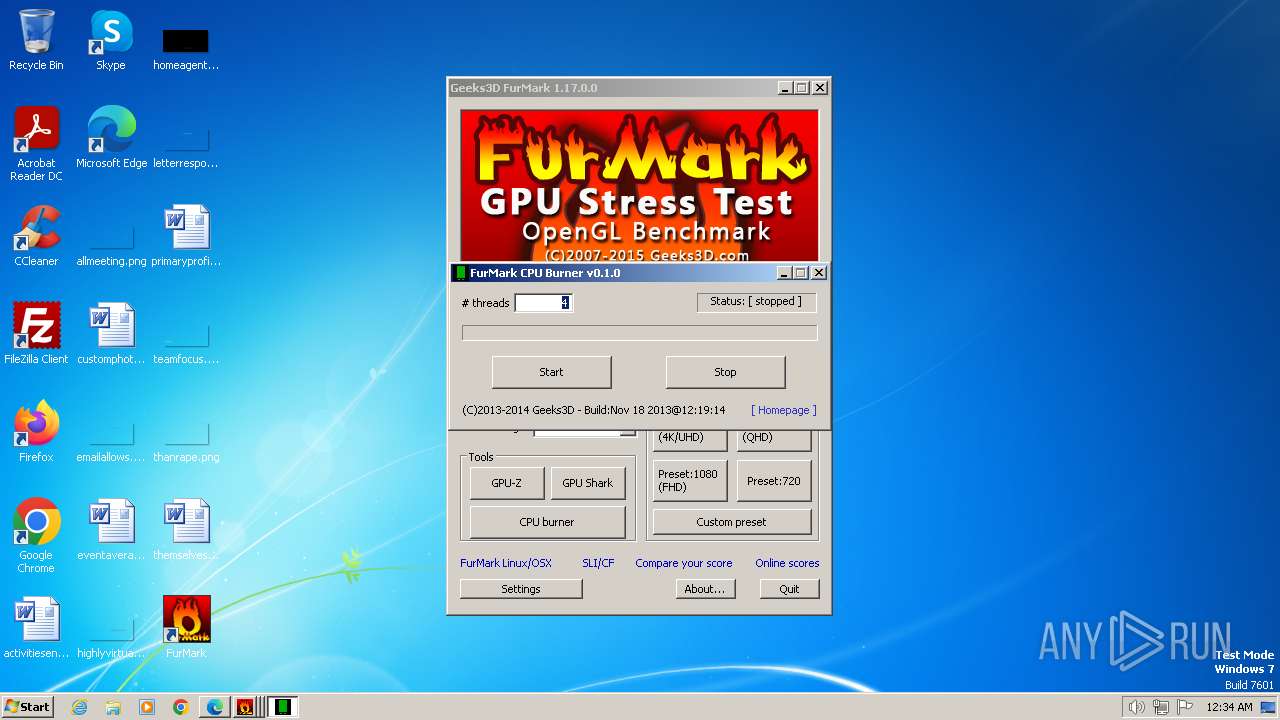The width and height of the screenshot is (1280, 720).
Task: Launch GPU Shark from Tools
Action: tap(587, 483)
